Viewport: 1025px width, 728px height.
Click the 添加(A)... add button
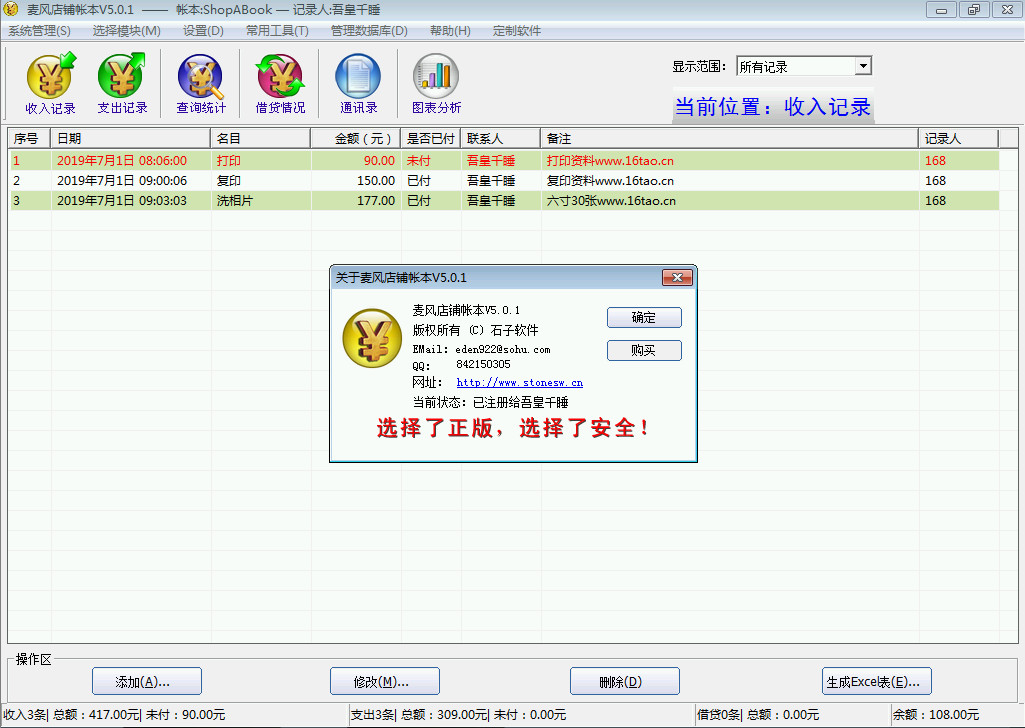pyautogui.click(x=146, y=682)
